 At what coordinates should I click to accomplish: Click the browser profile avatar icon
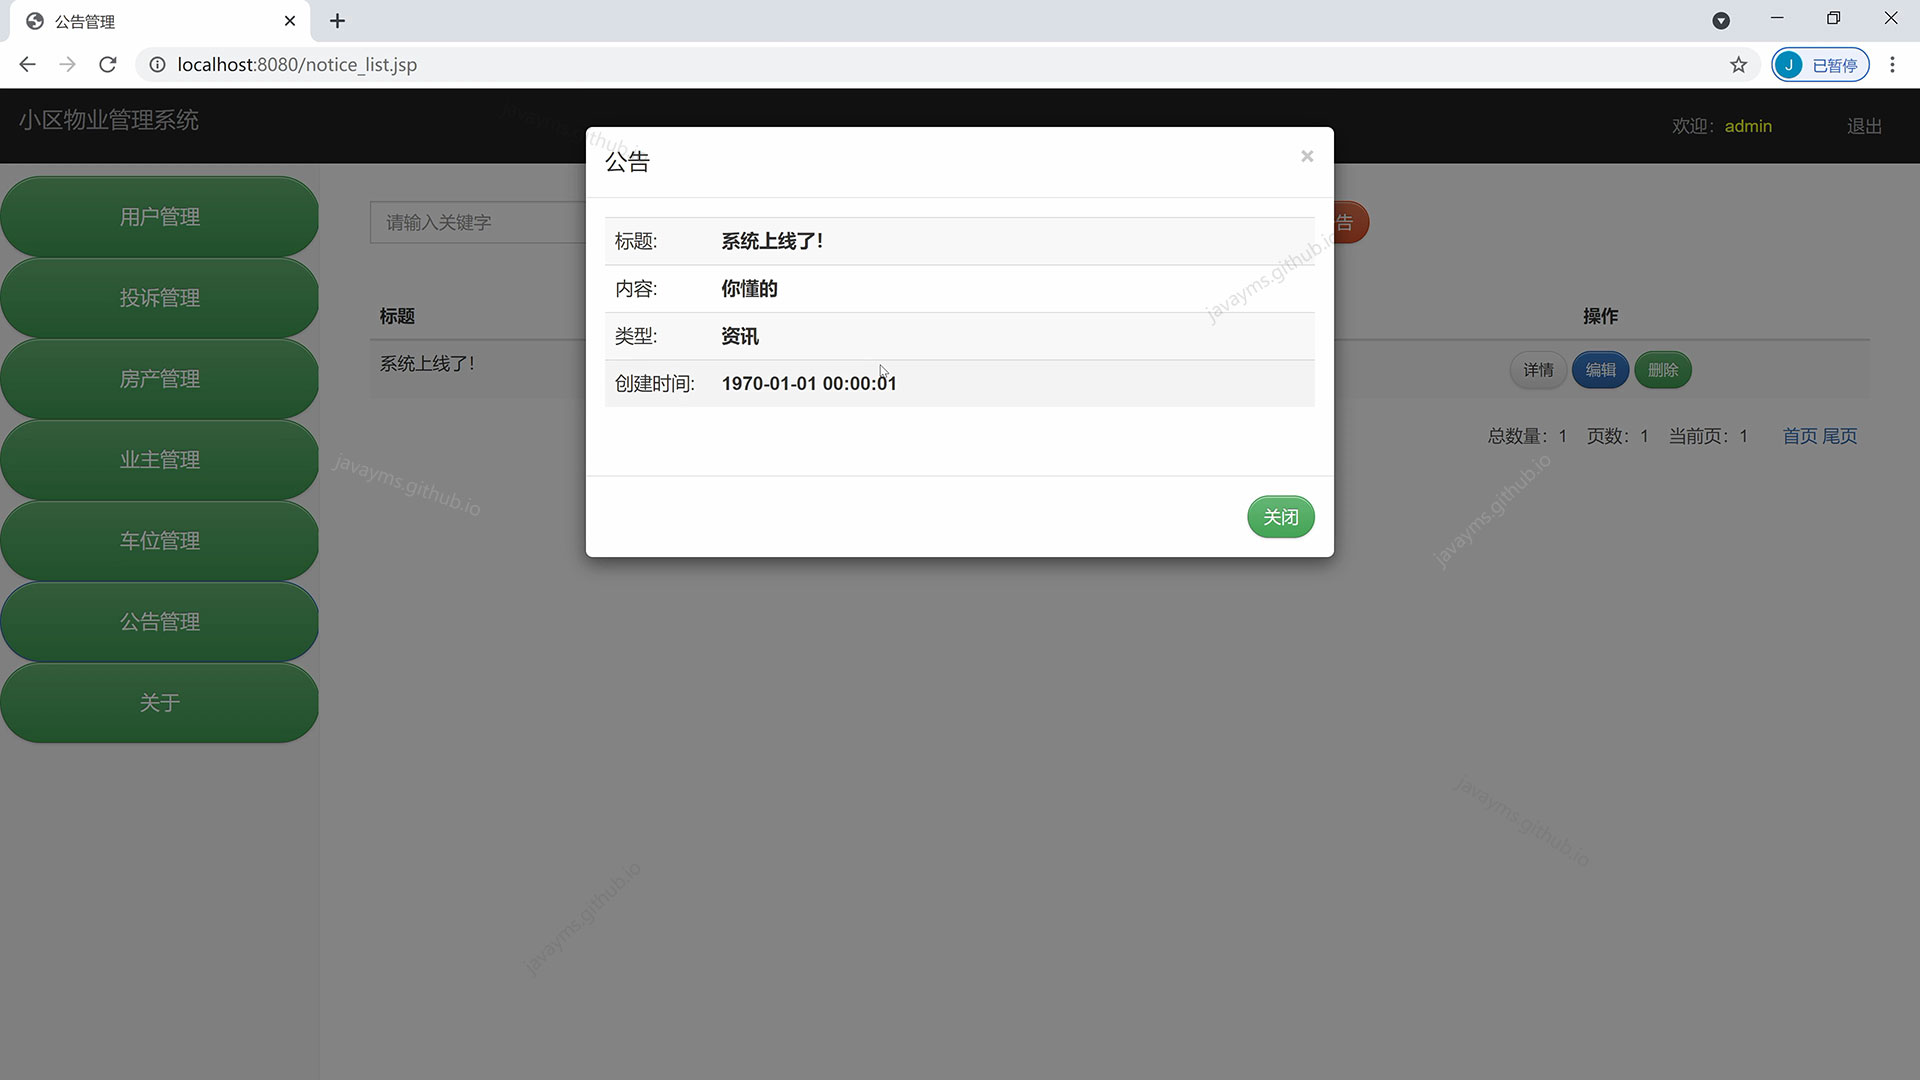1790,64
